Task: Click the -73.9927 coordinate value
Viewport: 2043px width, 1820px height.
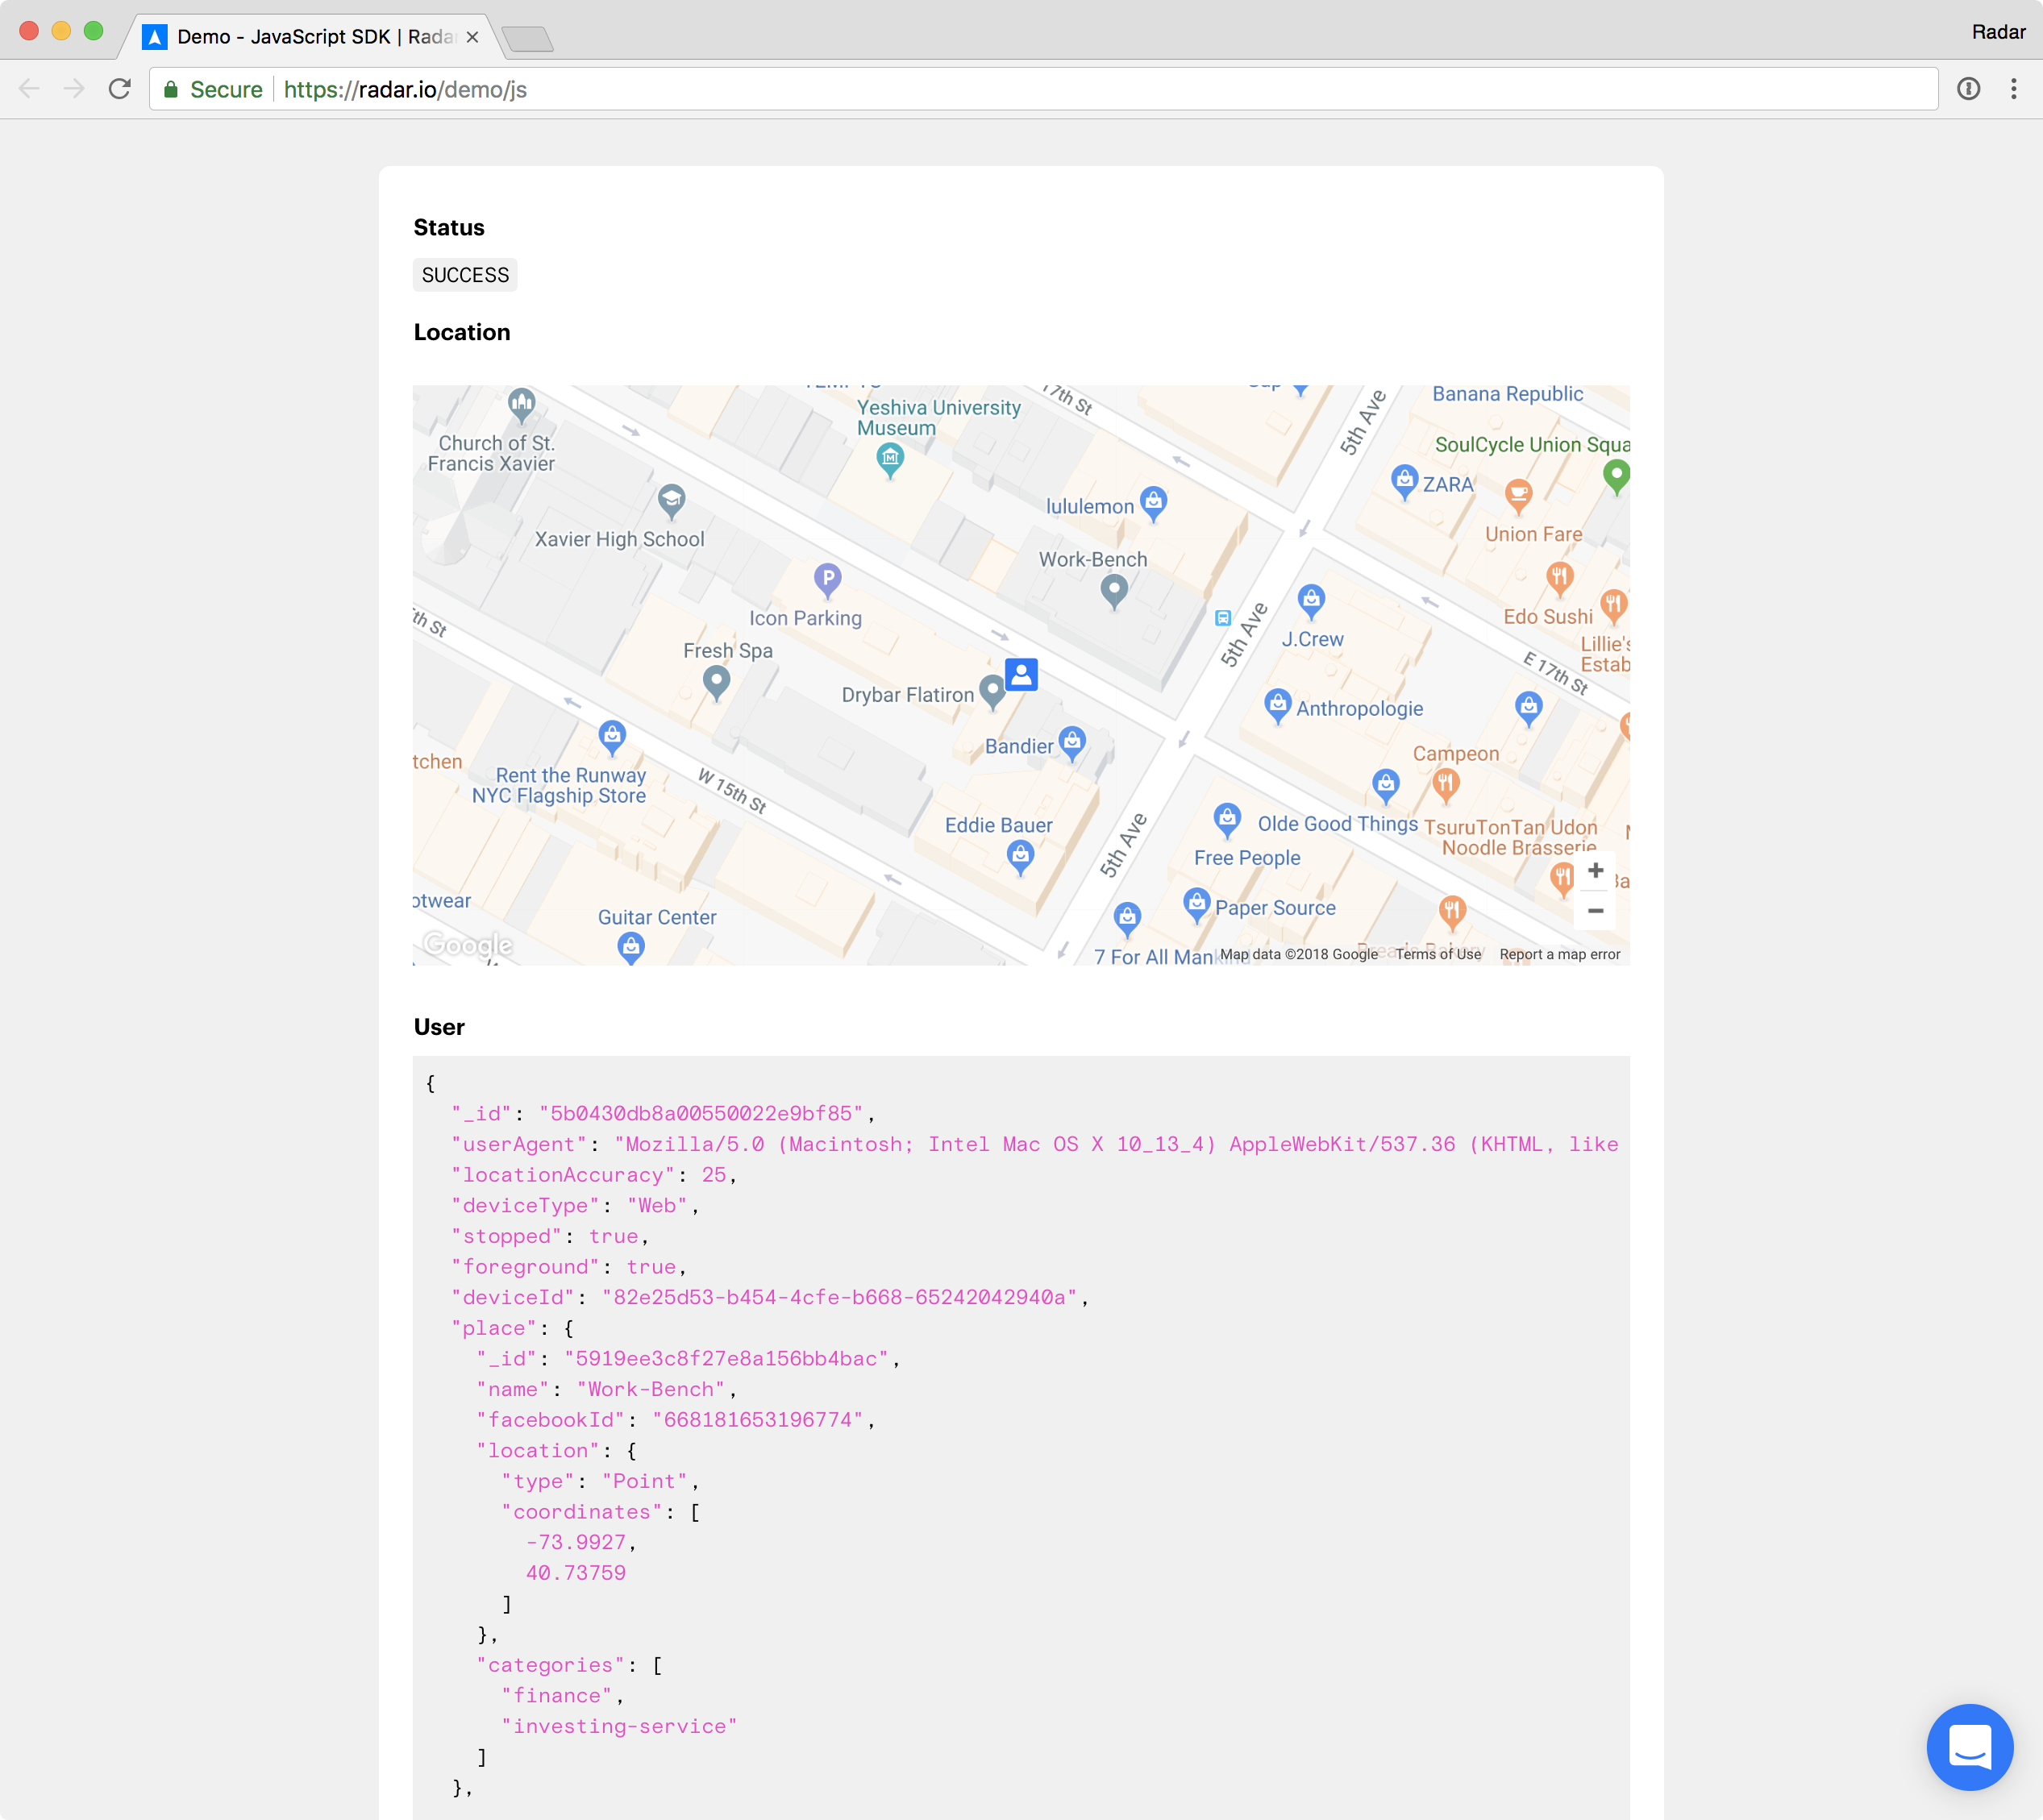Action: pyautogui.click(x=576, y=1542)
